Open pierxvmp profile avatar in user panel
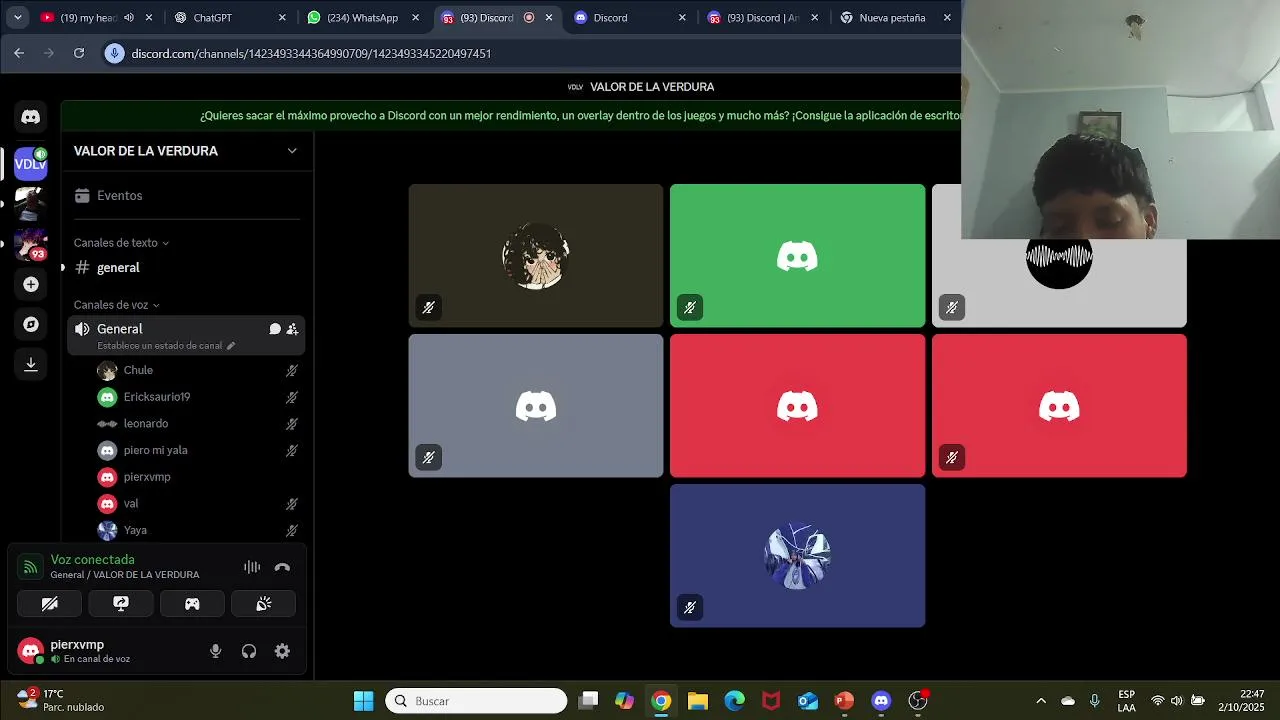Image resolution: width=1280 pixels, height=720 pixels. click(31, 652)
